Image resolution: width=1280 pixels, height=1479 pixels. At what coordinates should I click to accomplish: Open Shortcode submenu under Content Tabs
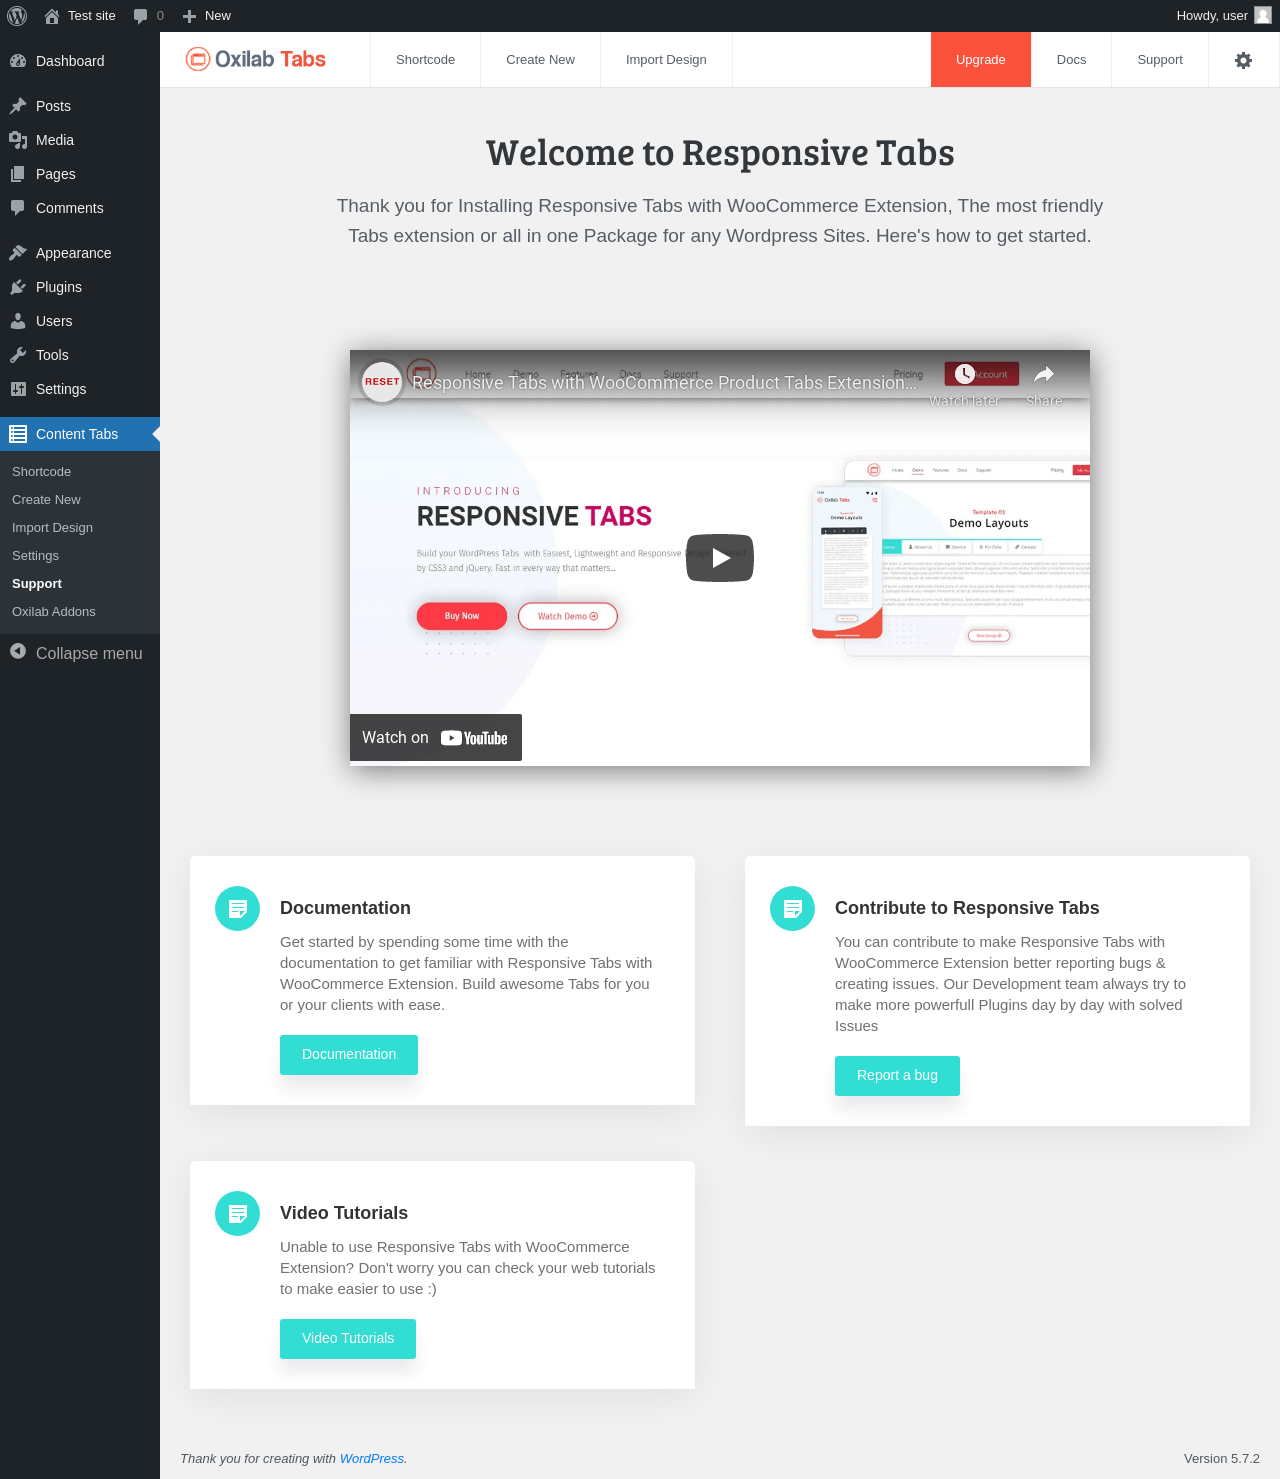[80, 472]
